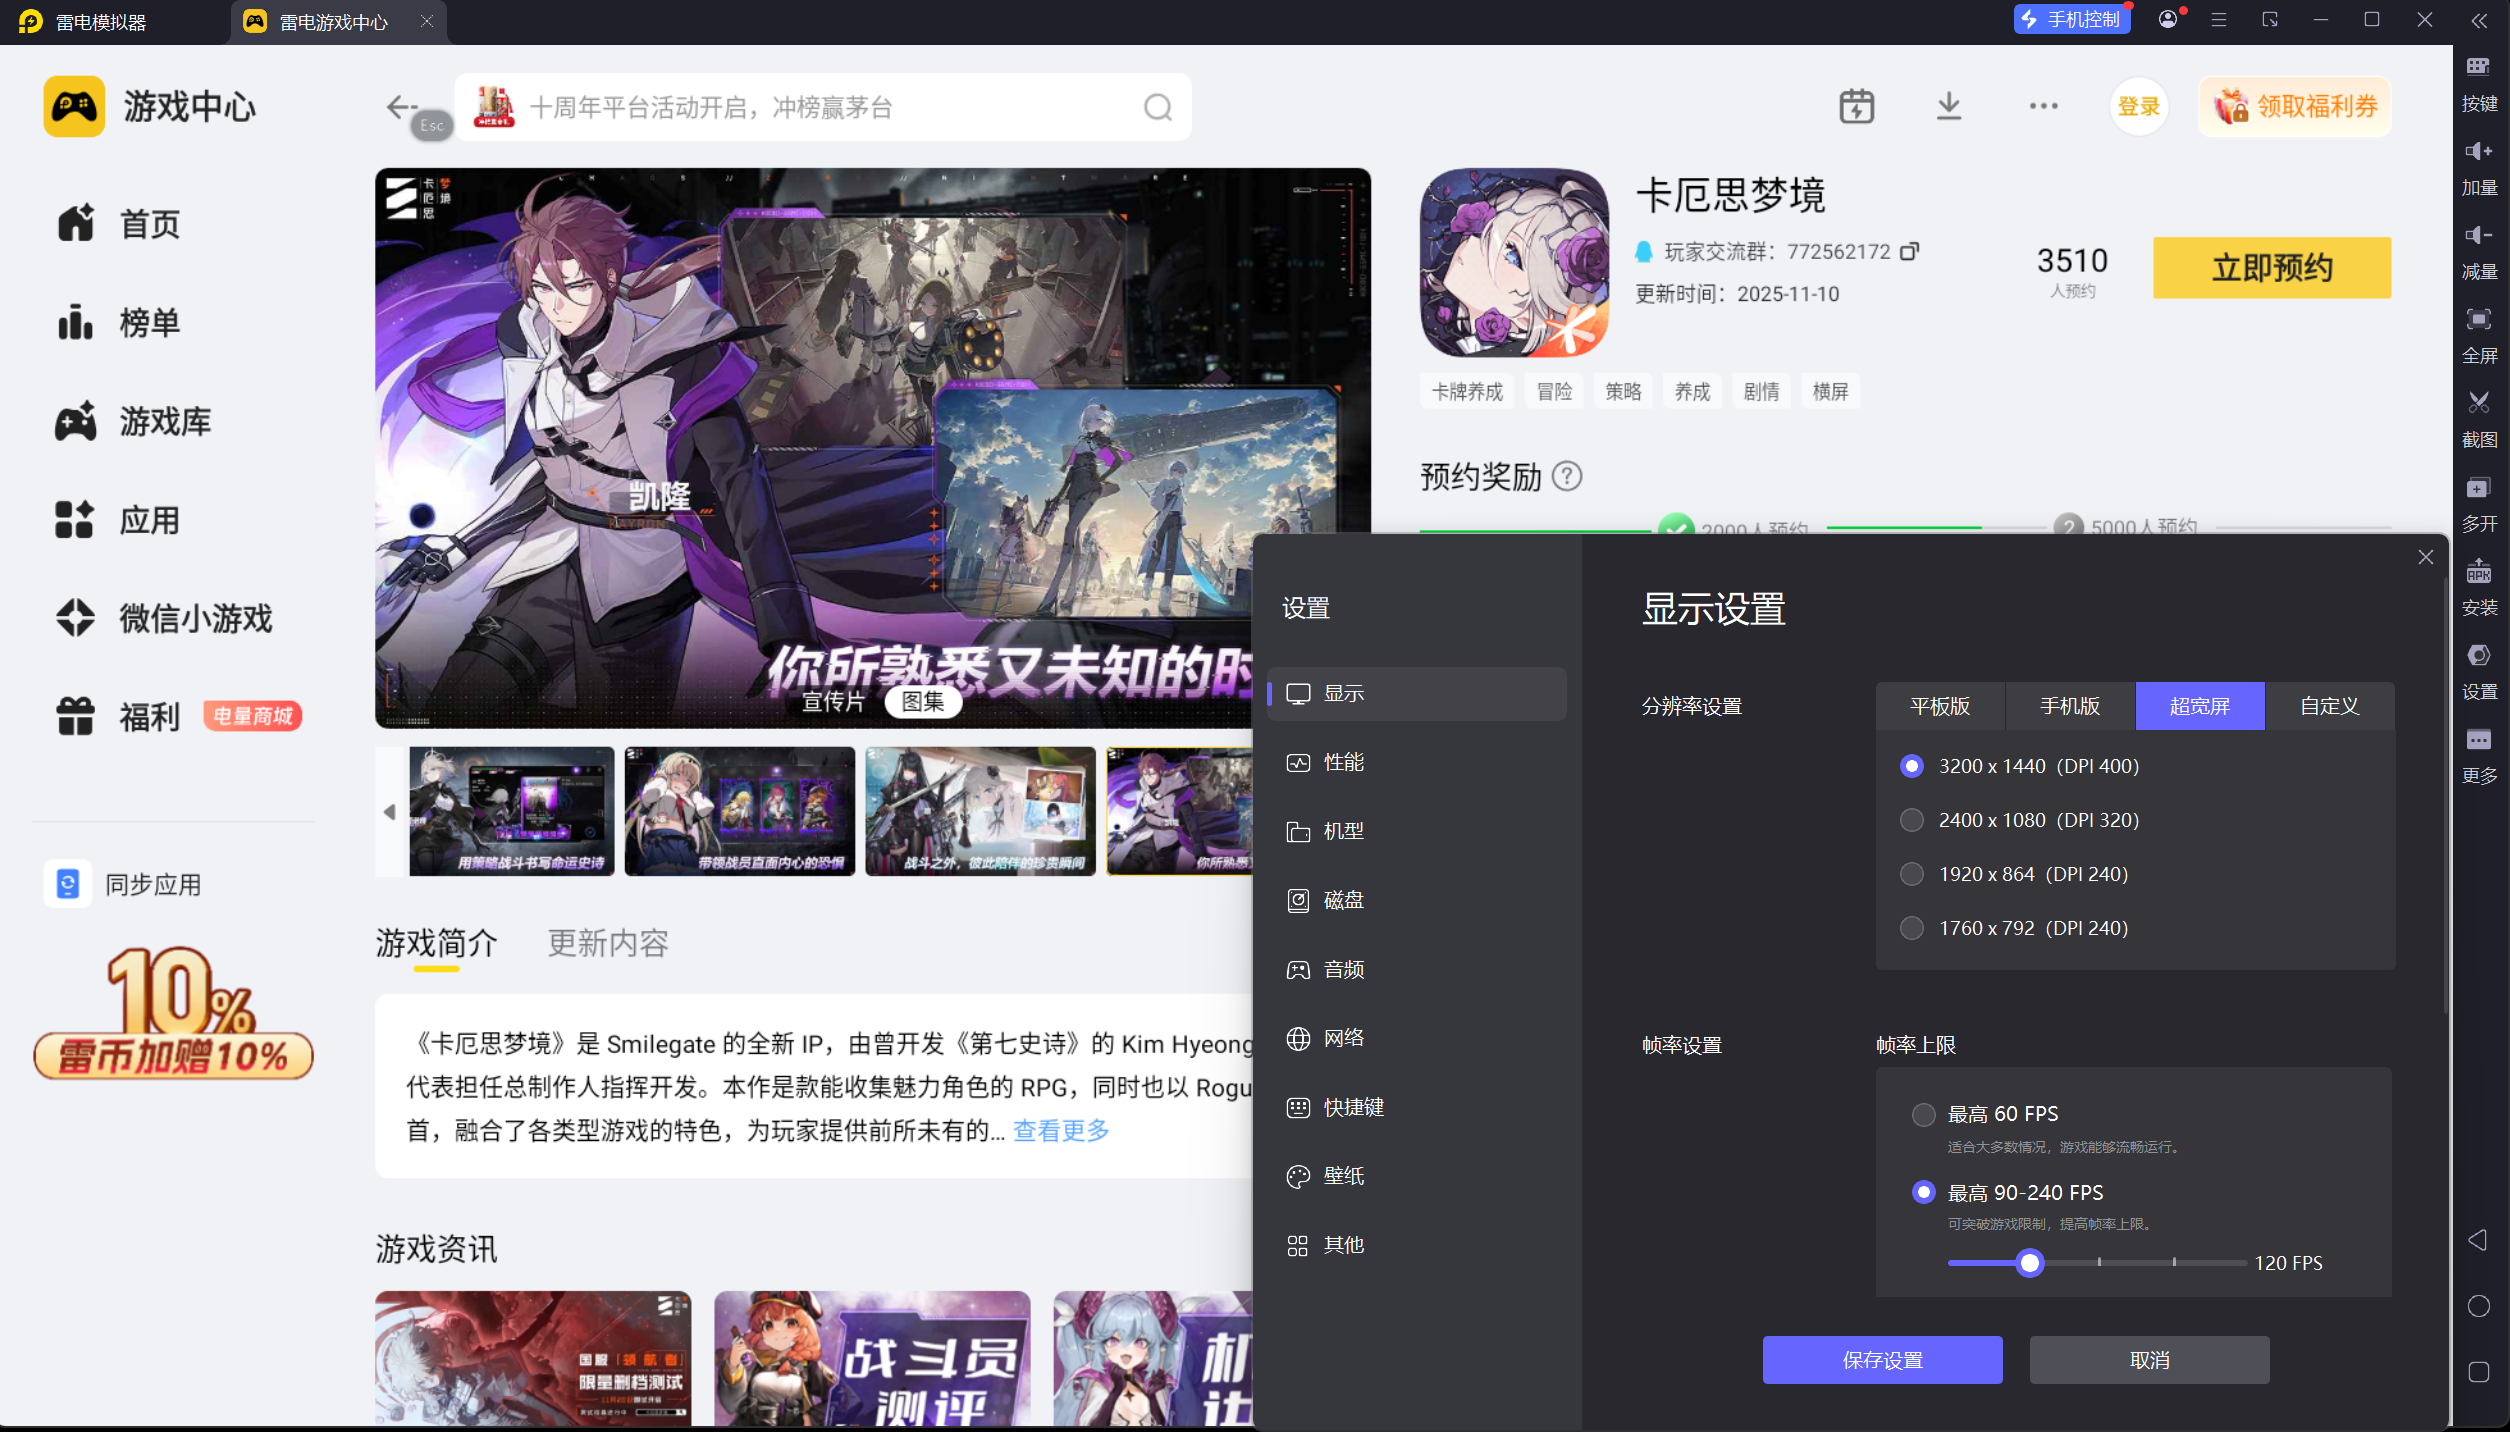Select 2400 x 1080 resolution option
Screen dimensions: 2510x1432
(x=1912, y=820)
